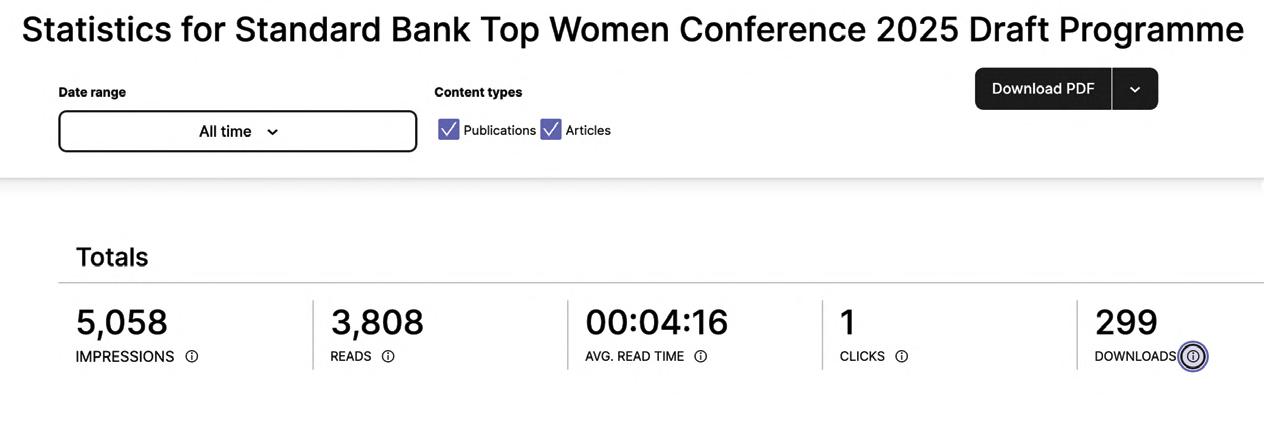Open the All time date range dropdown
Viewport: 1264px width, 422px height.
[238, 131]
